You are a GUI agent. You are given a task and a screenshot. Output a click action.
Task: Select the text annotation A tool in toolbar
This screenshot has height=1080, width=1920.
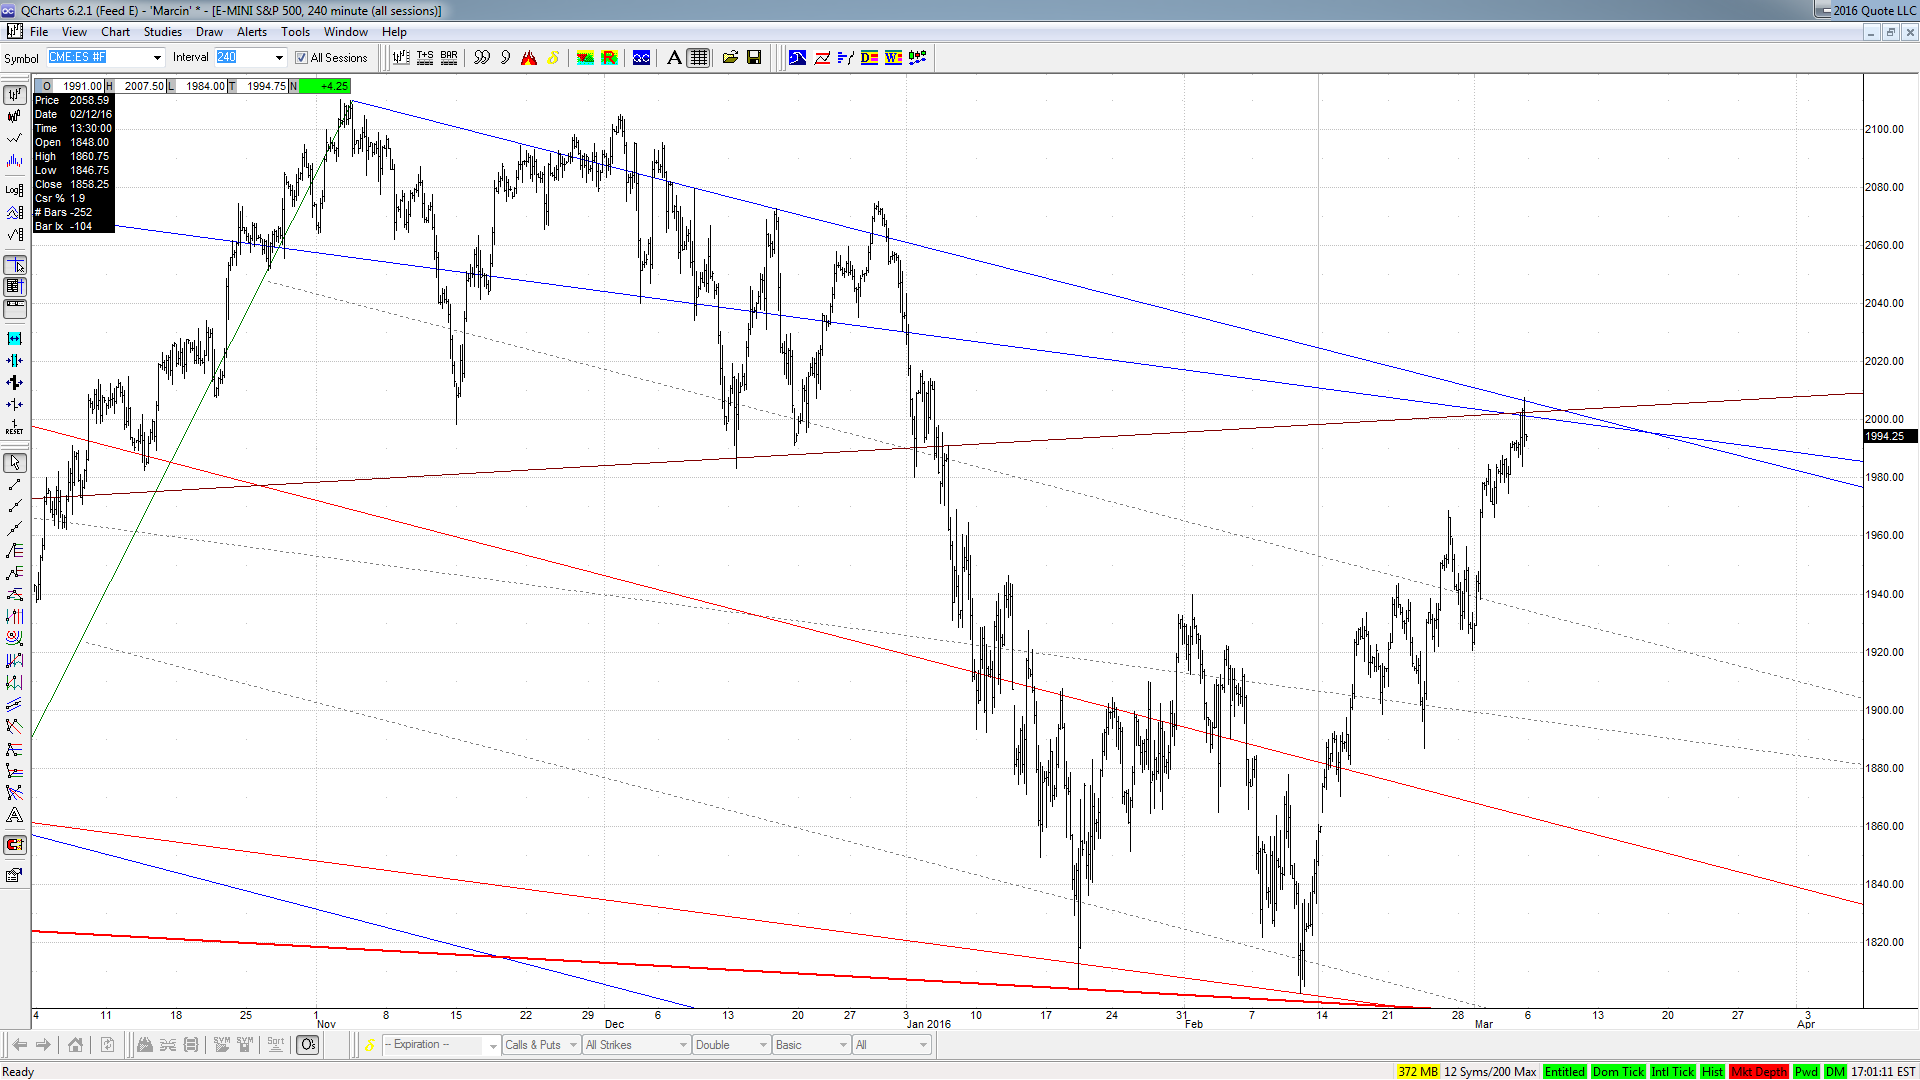tap(674, 58)
